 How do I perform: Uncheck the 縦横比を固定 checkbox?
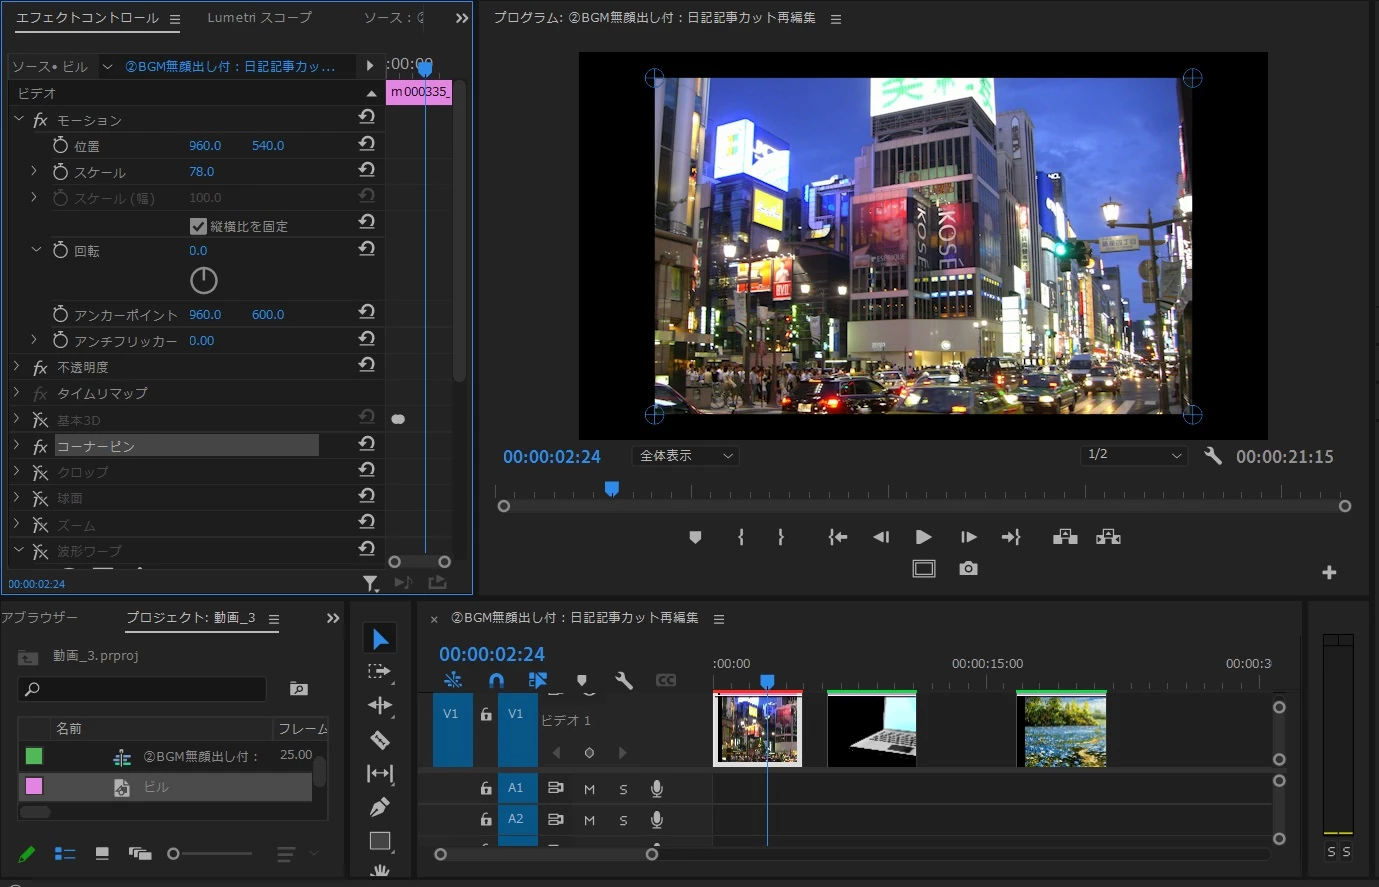pos(198,226)
